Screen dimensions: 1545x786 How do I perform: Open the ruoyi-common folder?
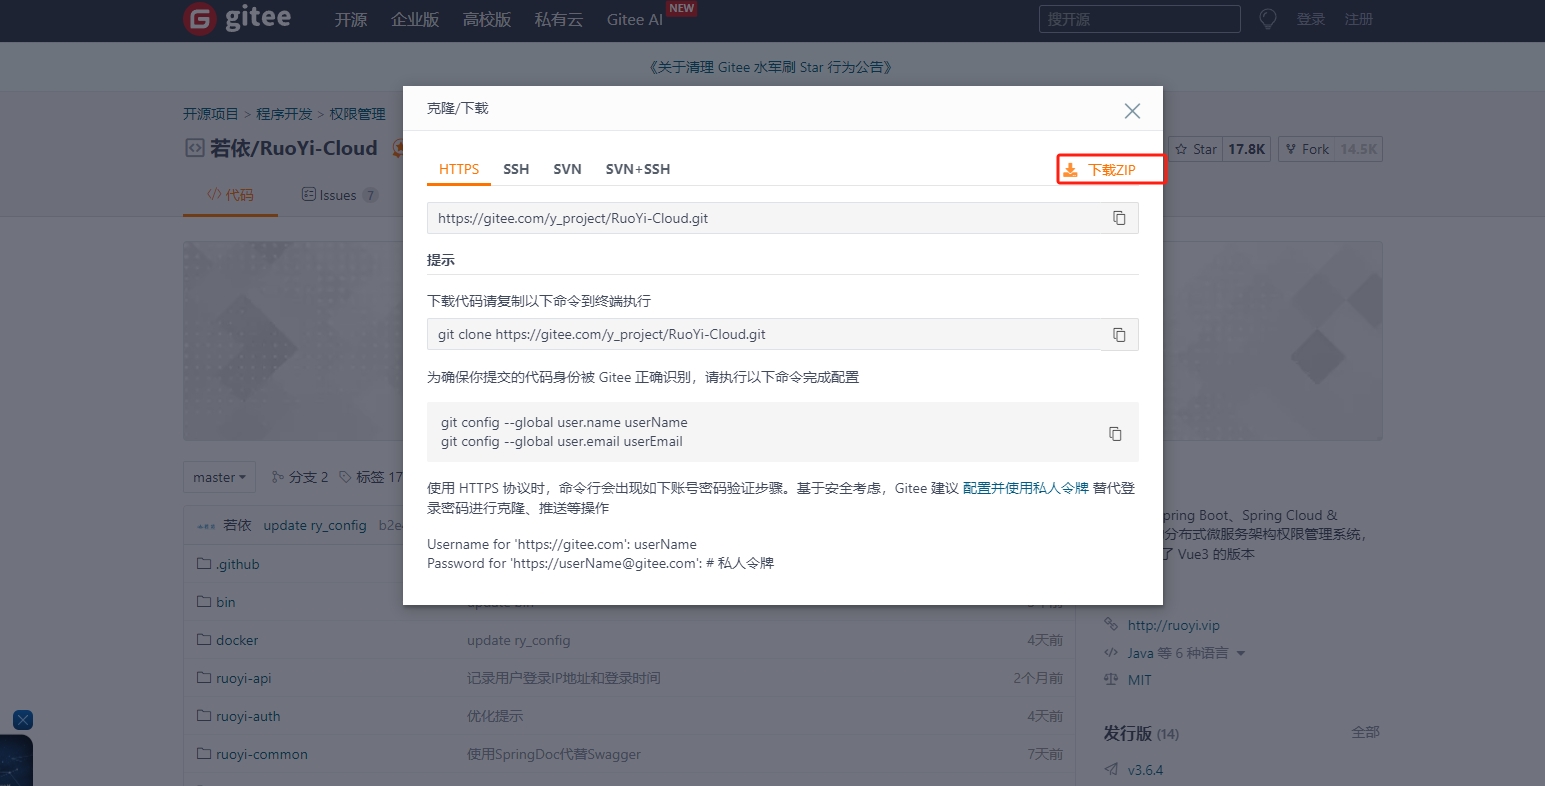262,754
